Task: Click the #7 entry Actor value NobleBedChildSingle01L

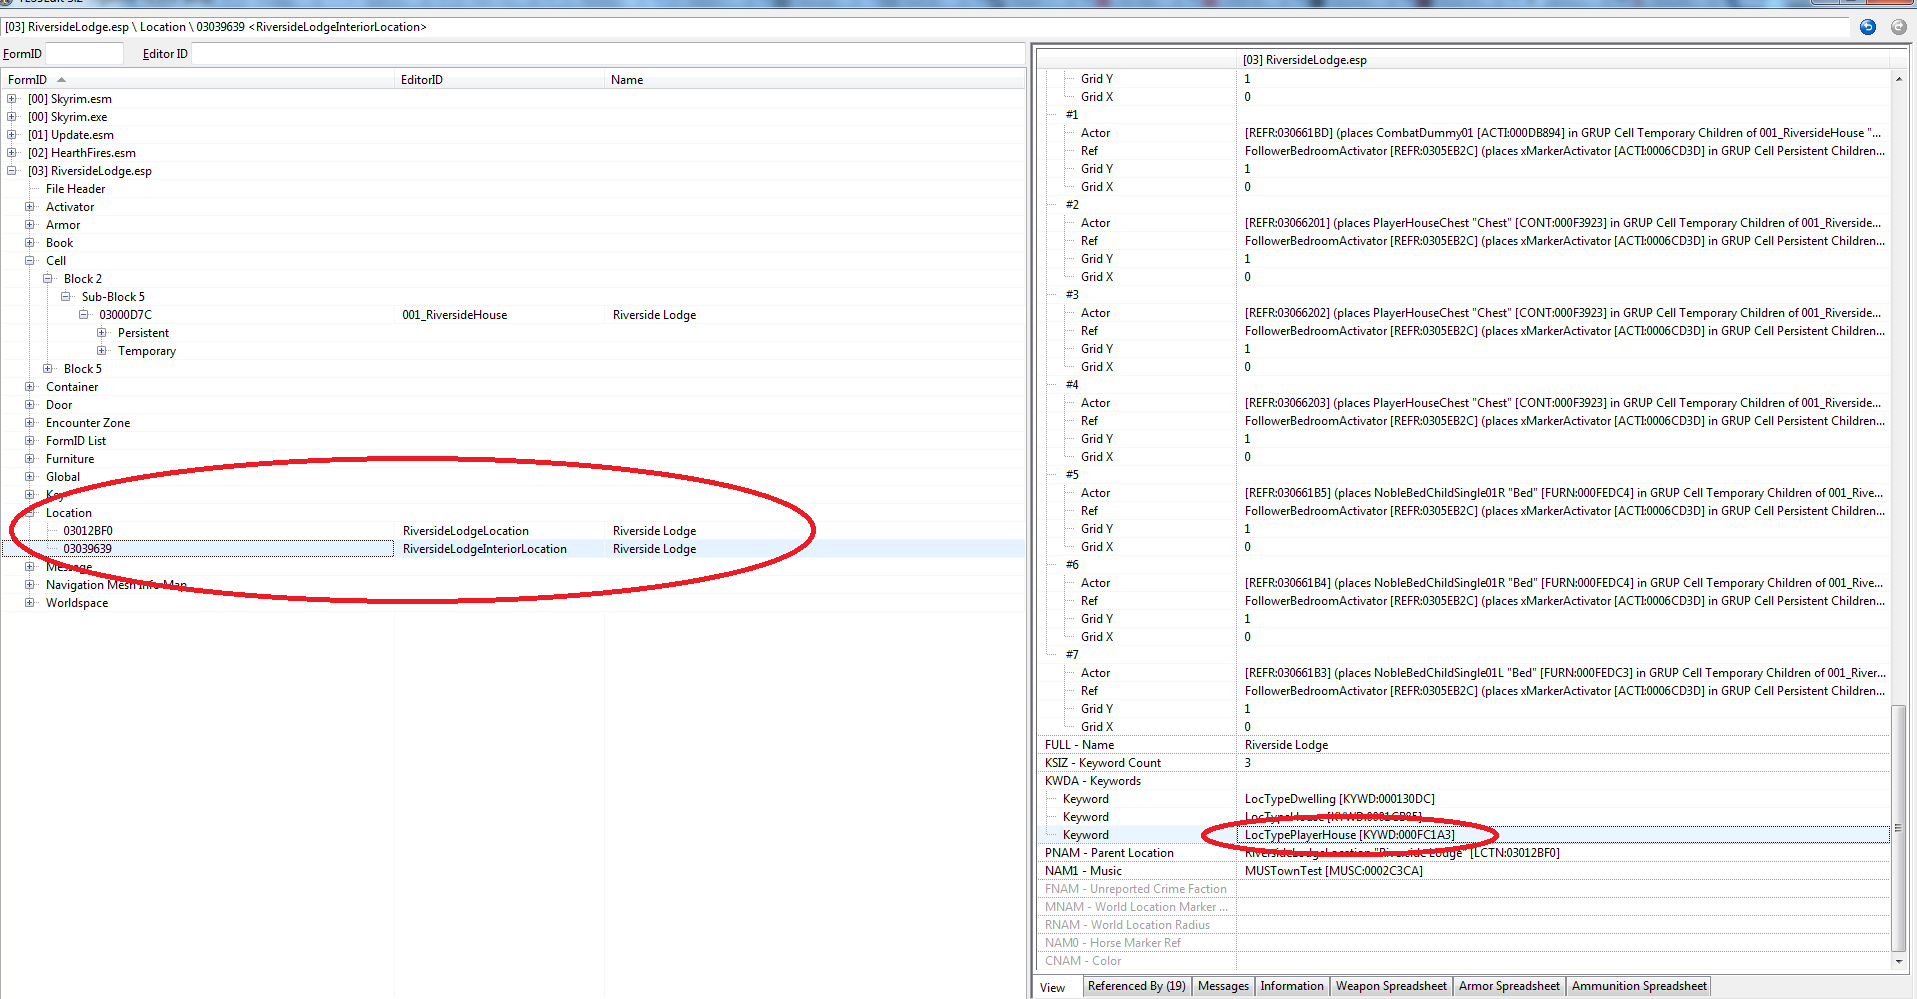Action: point(1565,673)
